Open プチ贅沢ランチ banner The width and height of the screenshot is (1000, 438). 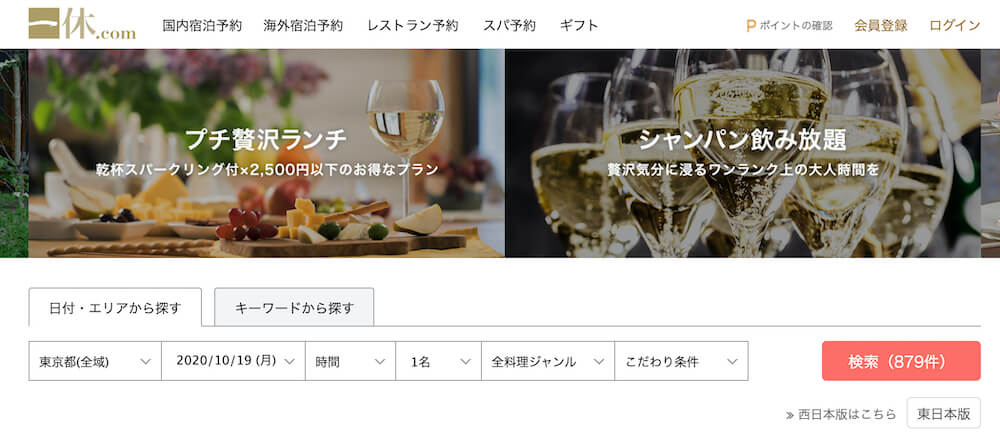(x=267, y=153)
